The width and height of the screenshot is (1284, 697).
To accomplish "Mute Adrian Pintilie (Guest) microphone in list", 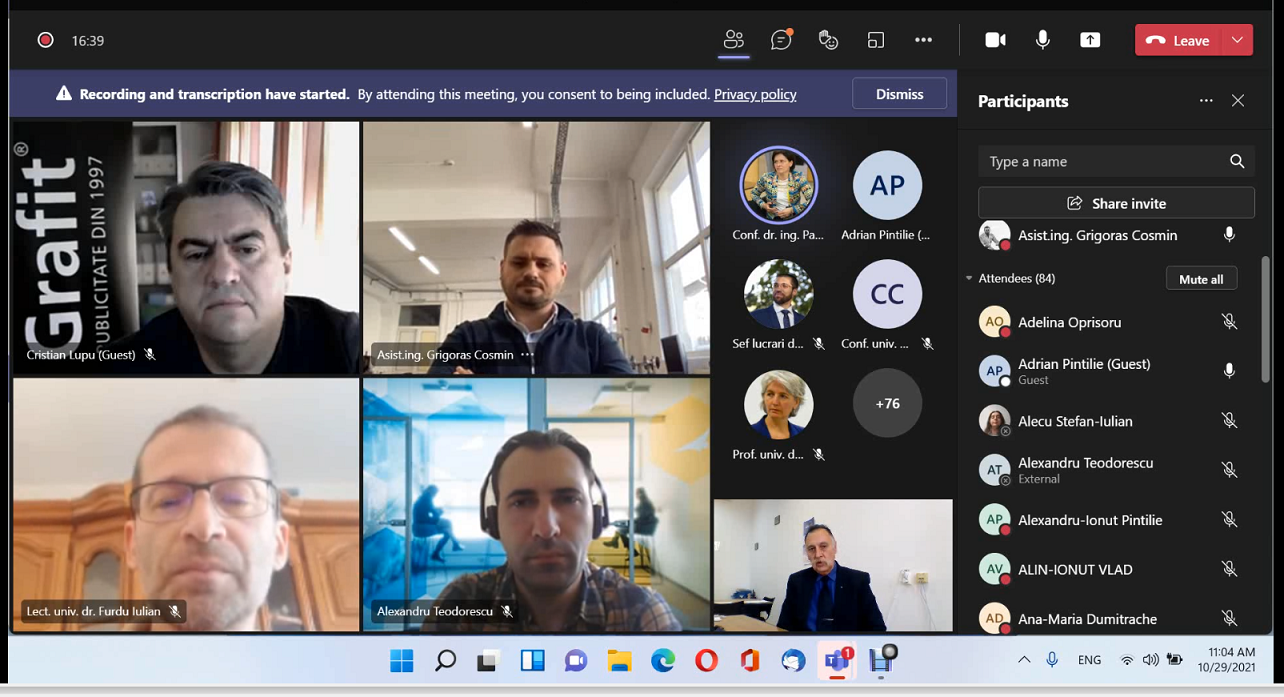I will (1229, 371).
